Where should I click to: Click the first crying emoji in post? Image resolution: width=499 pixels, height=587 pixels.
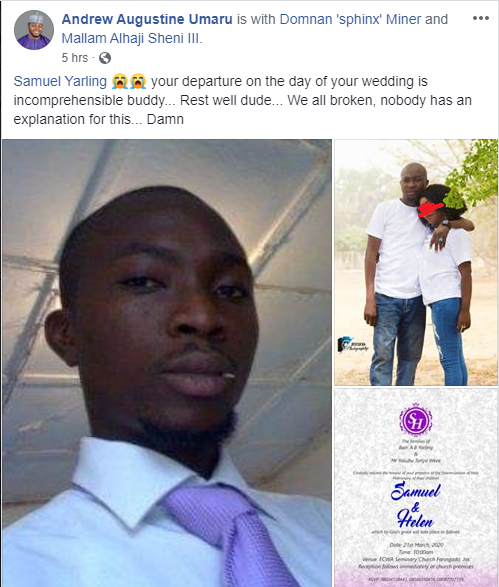click(x=119, y=81)
